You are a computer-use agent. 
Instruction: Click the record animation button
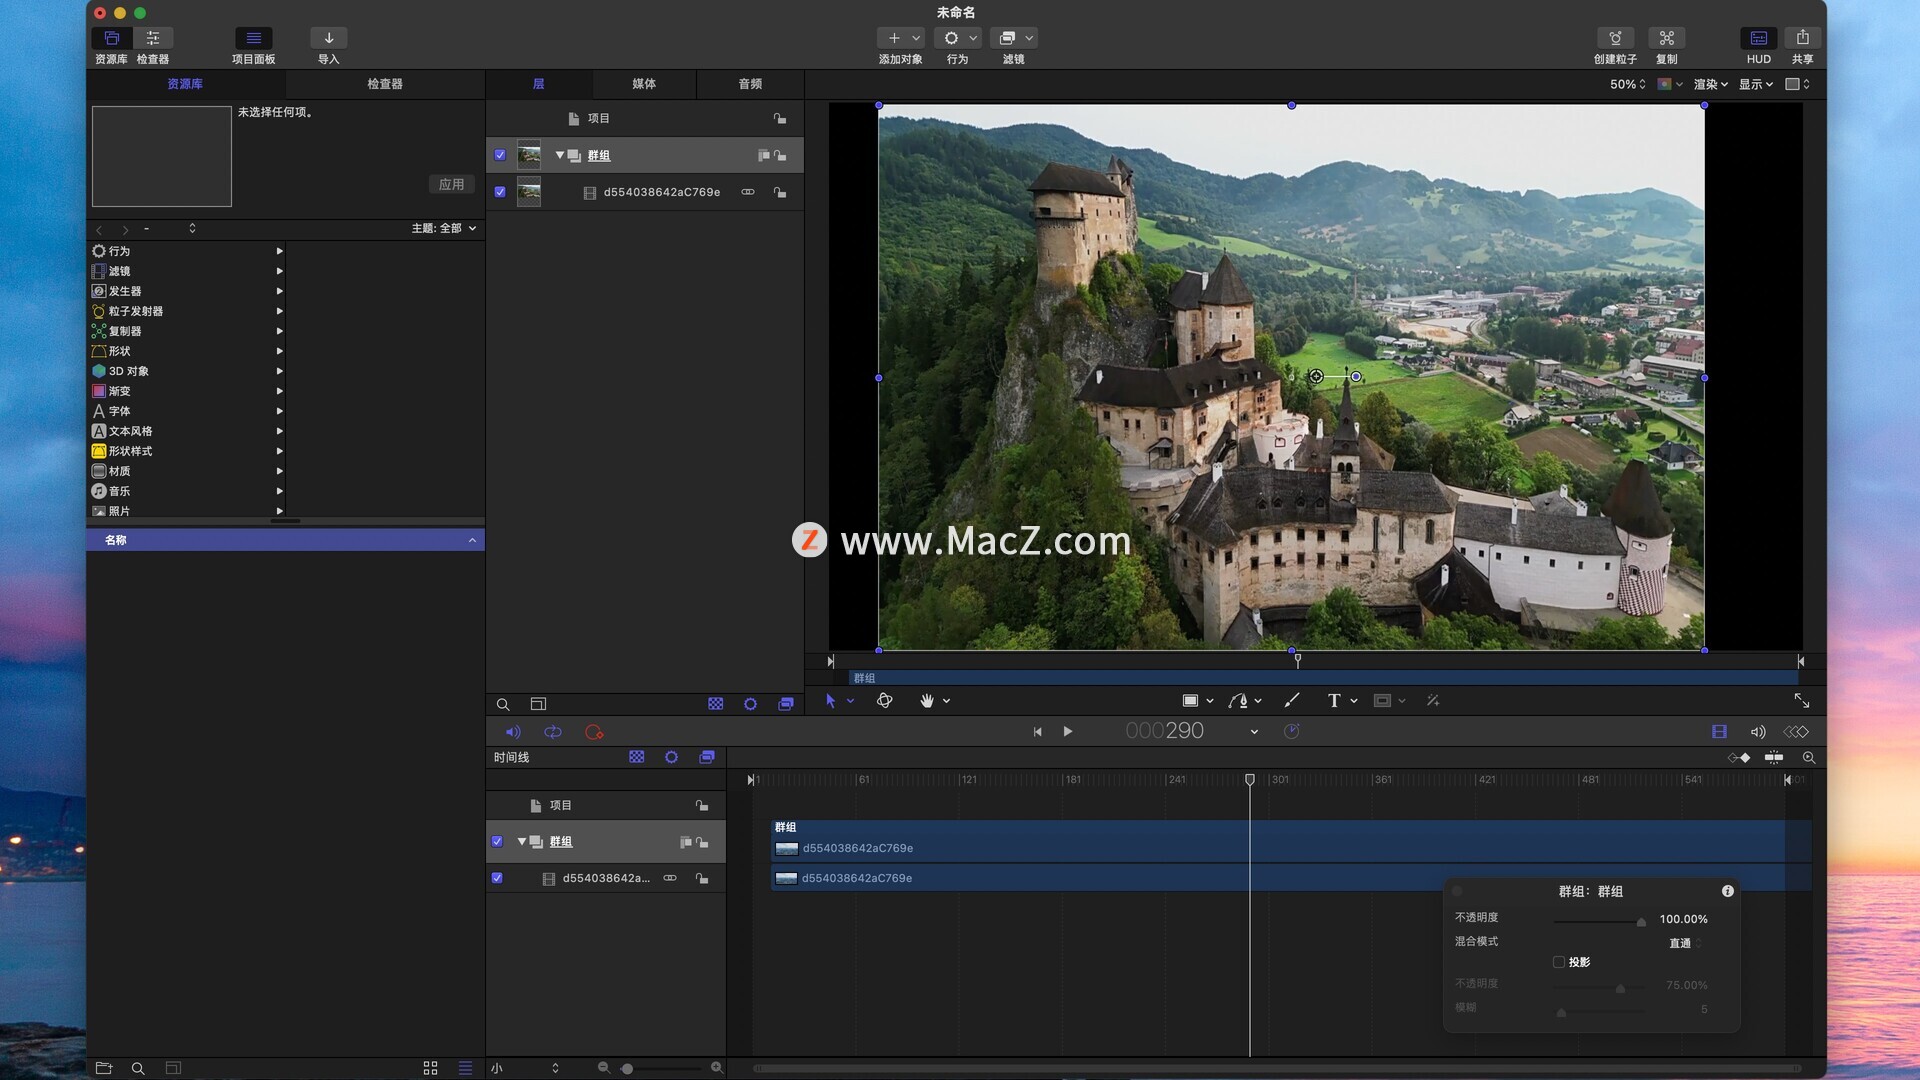click(594, 732)
